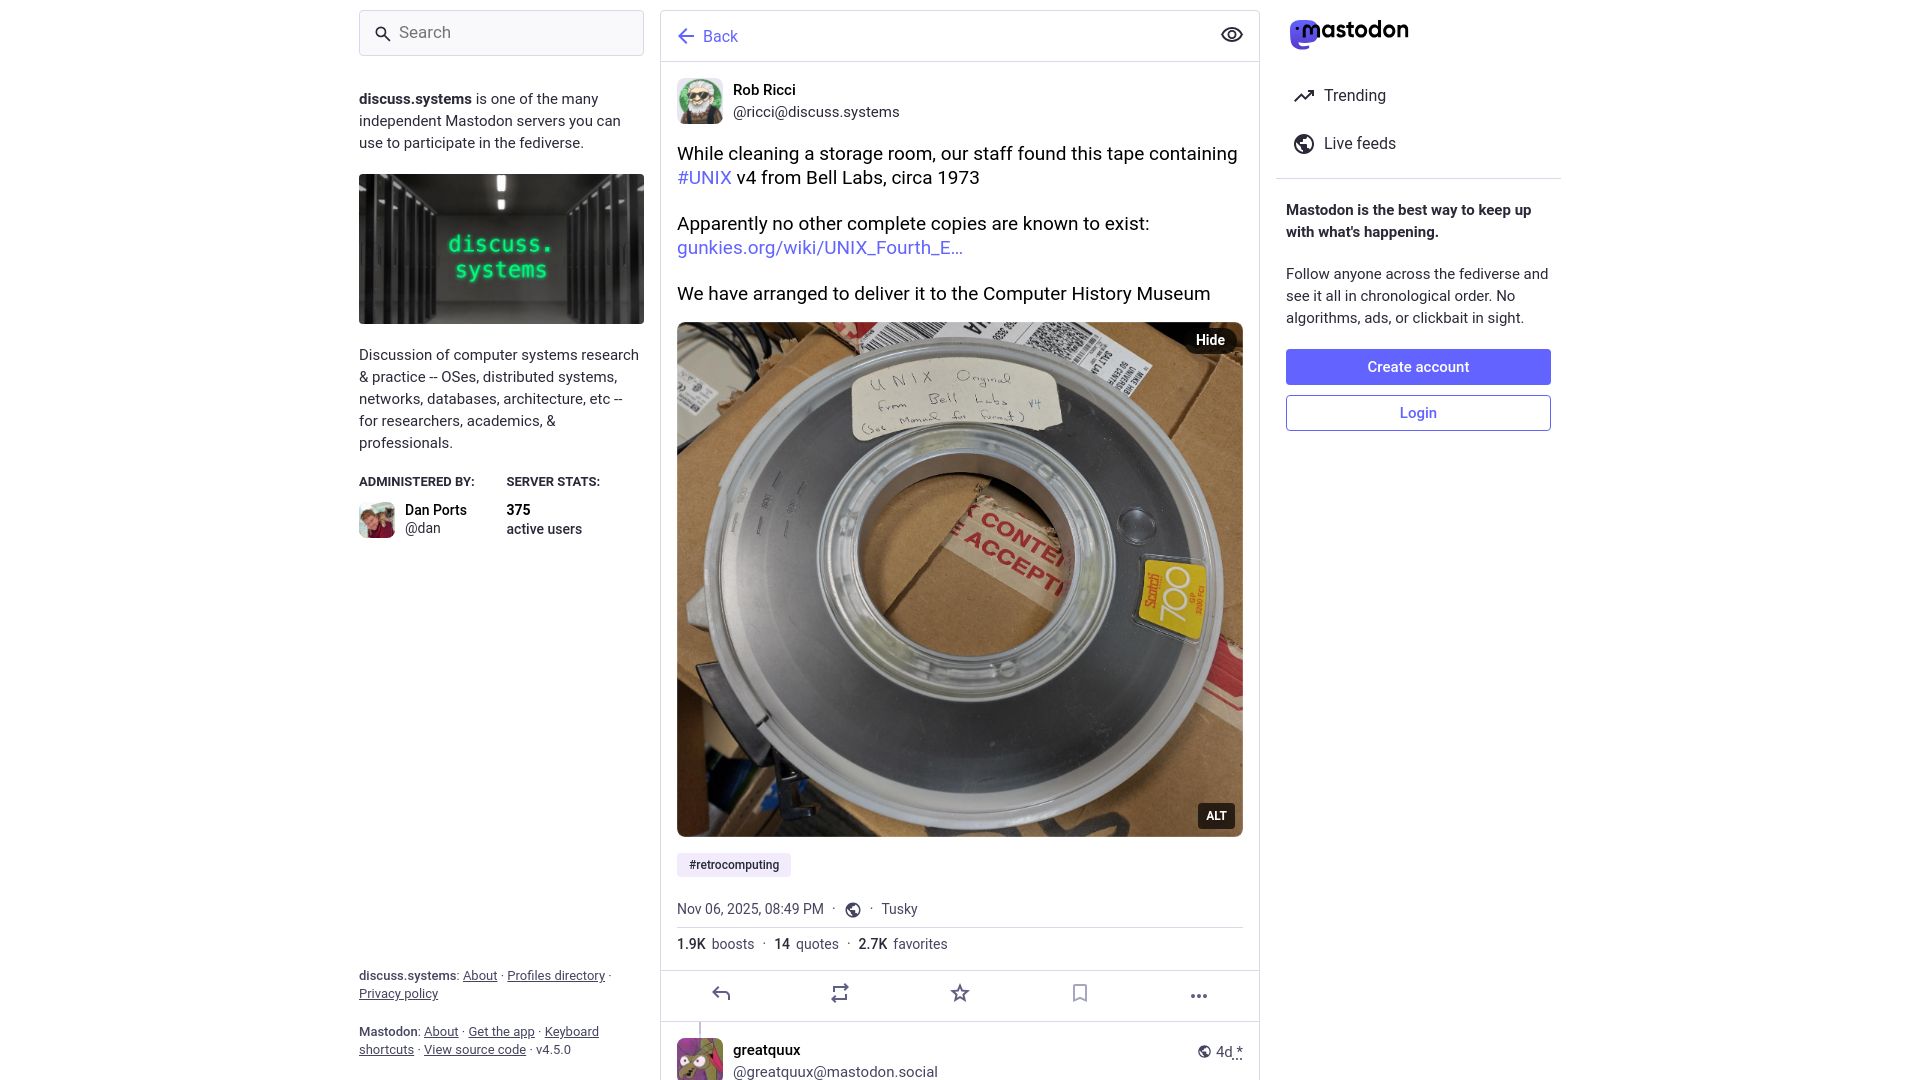Screen dimensions: 1920x1080
Task: Open discuss.systems About link
Action: coord(480,976)
